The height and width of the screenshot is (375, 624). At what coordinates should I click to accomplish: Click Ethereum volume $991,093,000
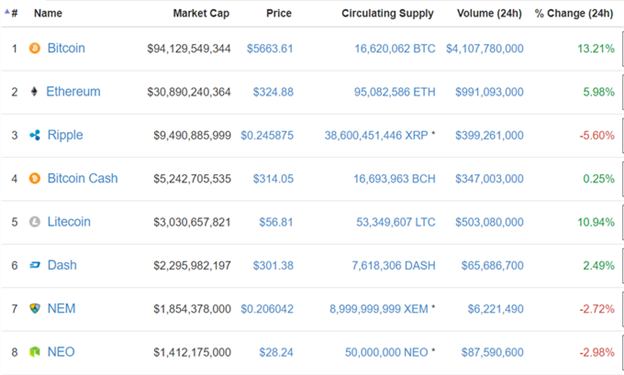489,92
